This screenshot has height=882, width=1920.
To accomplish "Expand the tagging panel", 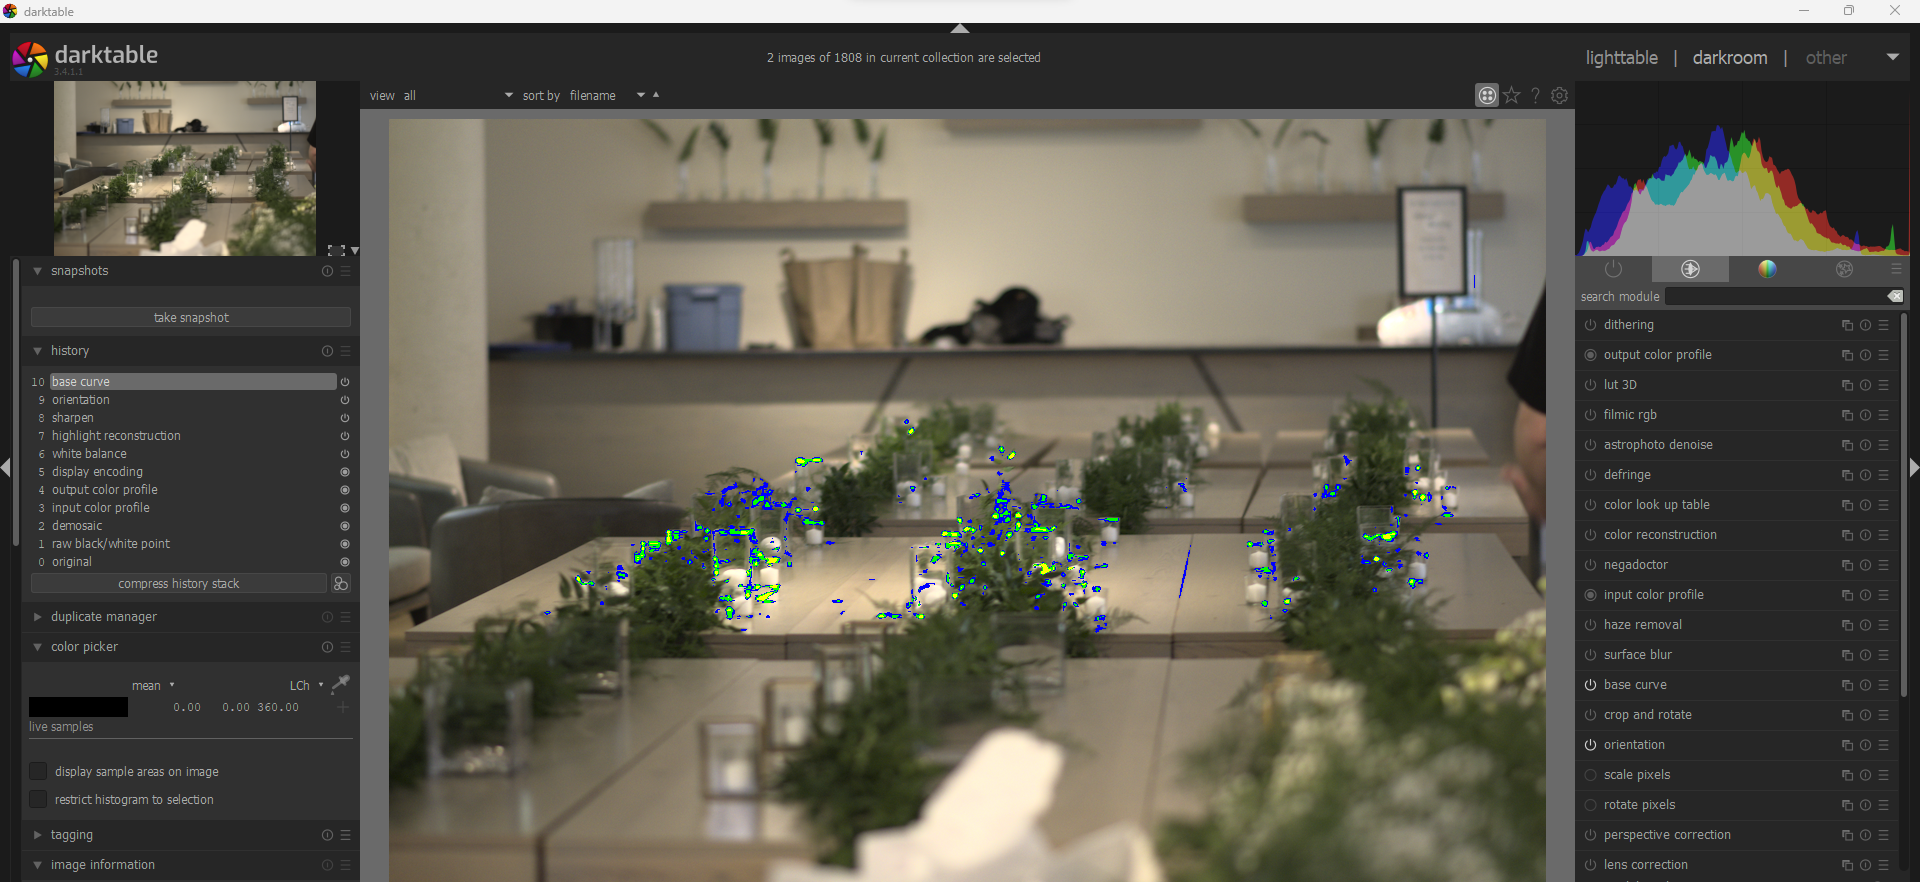I will [37, 835].
